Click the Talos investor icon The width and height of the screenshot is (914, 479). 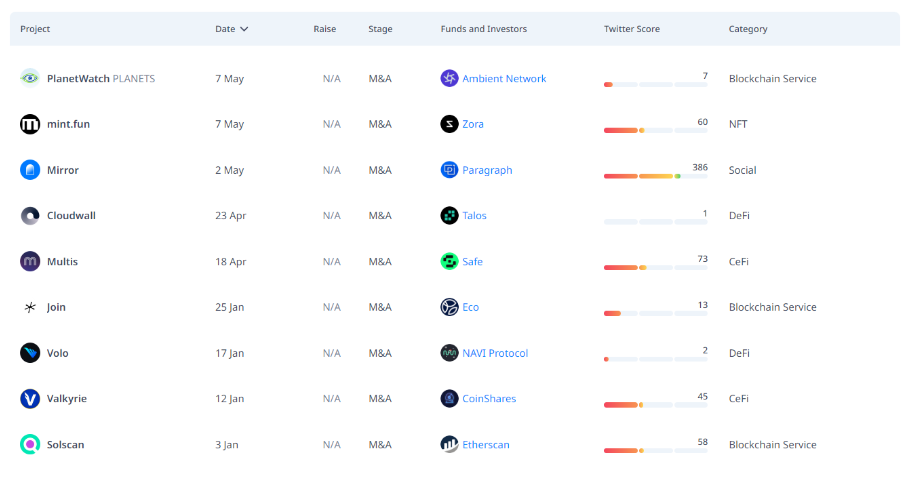pyautogui.click(x=449, y=216)
